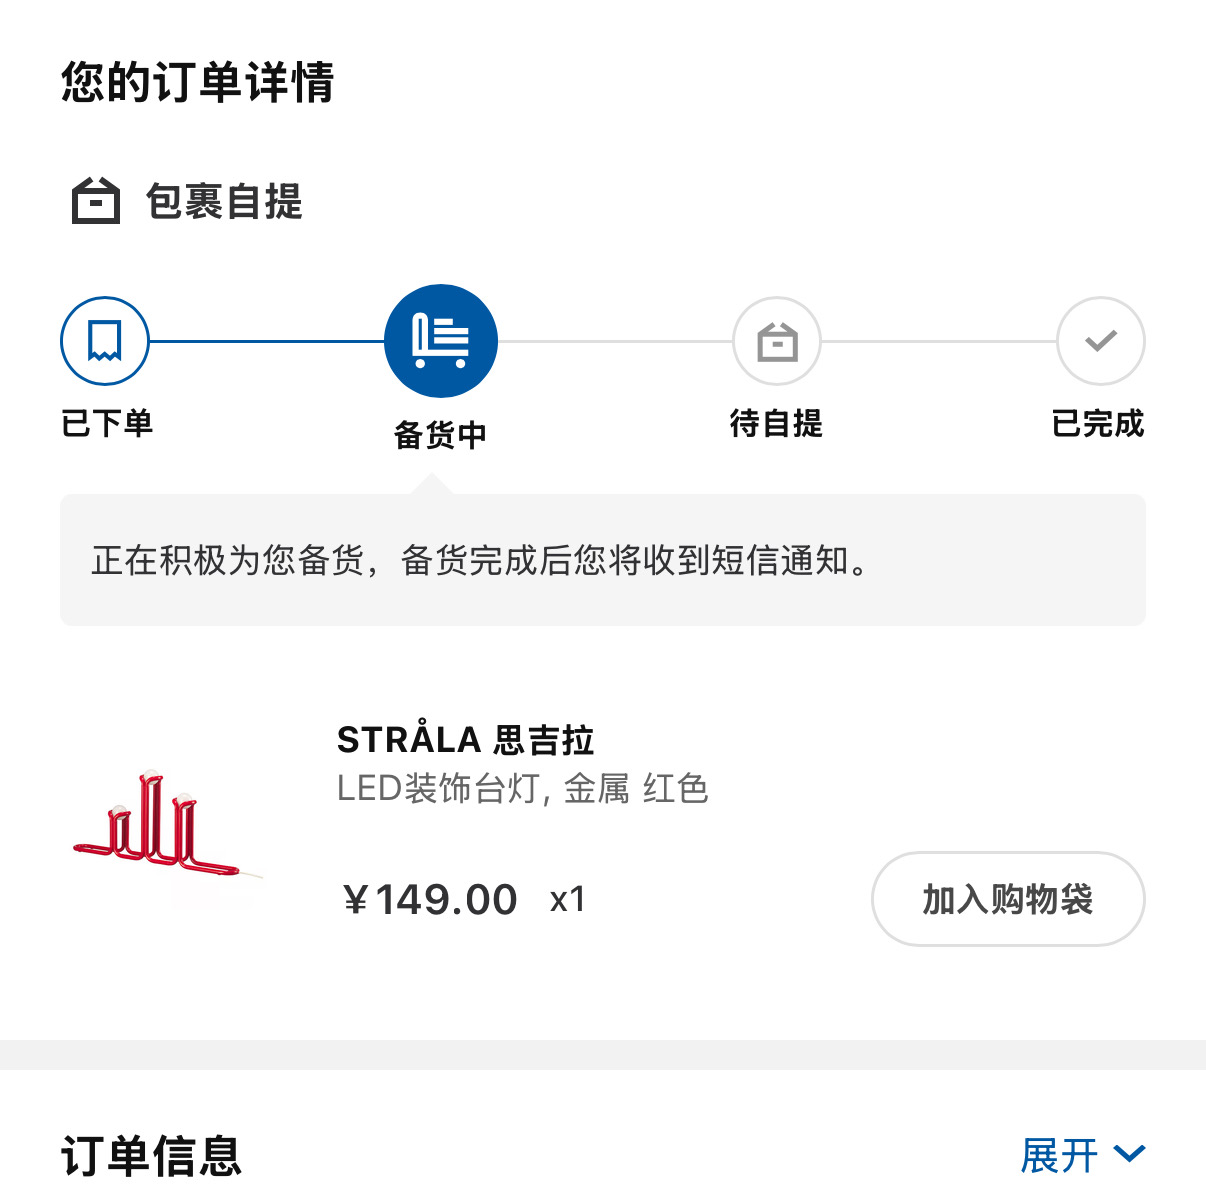Select the 已完成 step label
This screenshot has height=1188, width=1206.
[x=1098, y=423]
